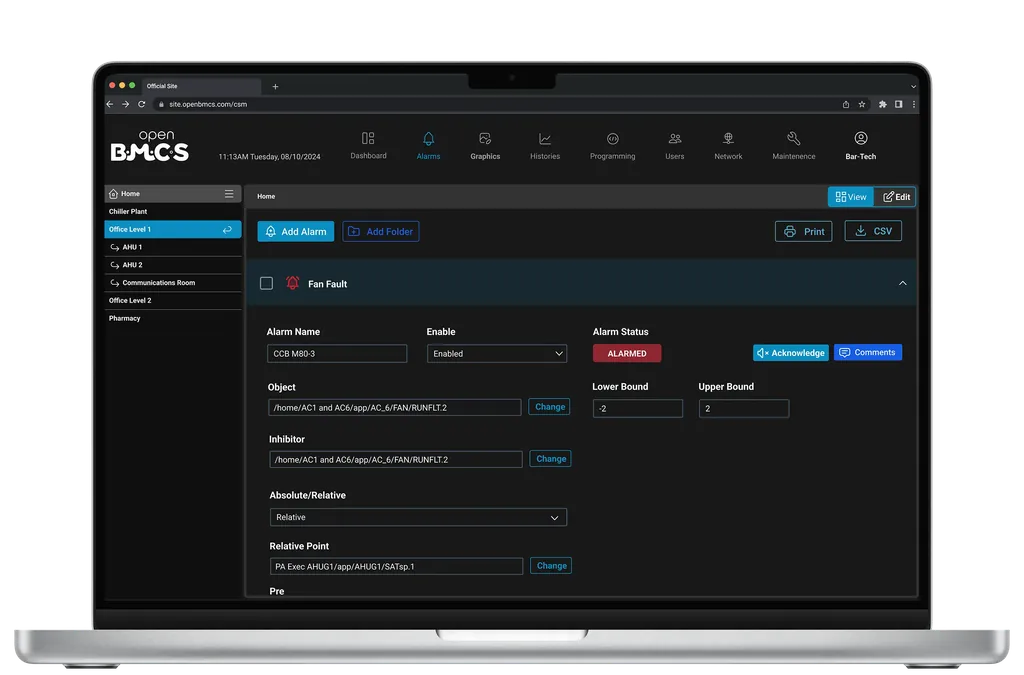Open the Bar-Tech user profile
This screenshot has height=675, width=1024.
(861, 146)
